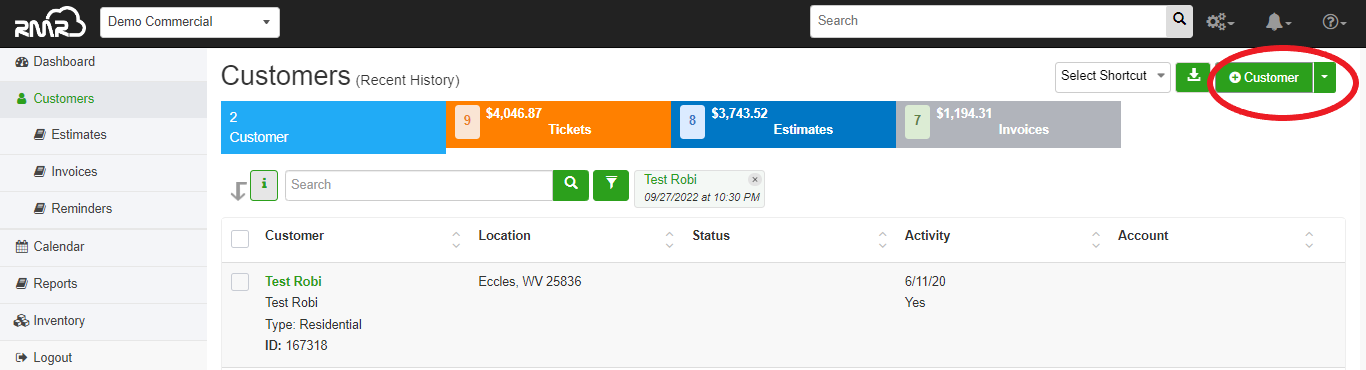Click the customer list search field
The image size is (1366, 370).
(x=419, y=185)
